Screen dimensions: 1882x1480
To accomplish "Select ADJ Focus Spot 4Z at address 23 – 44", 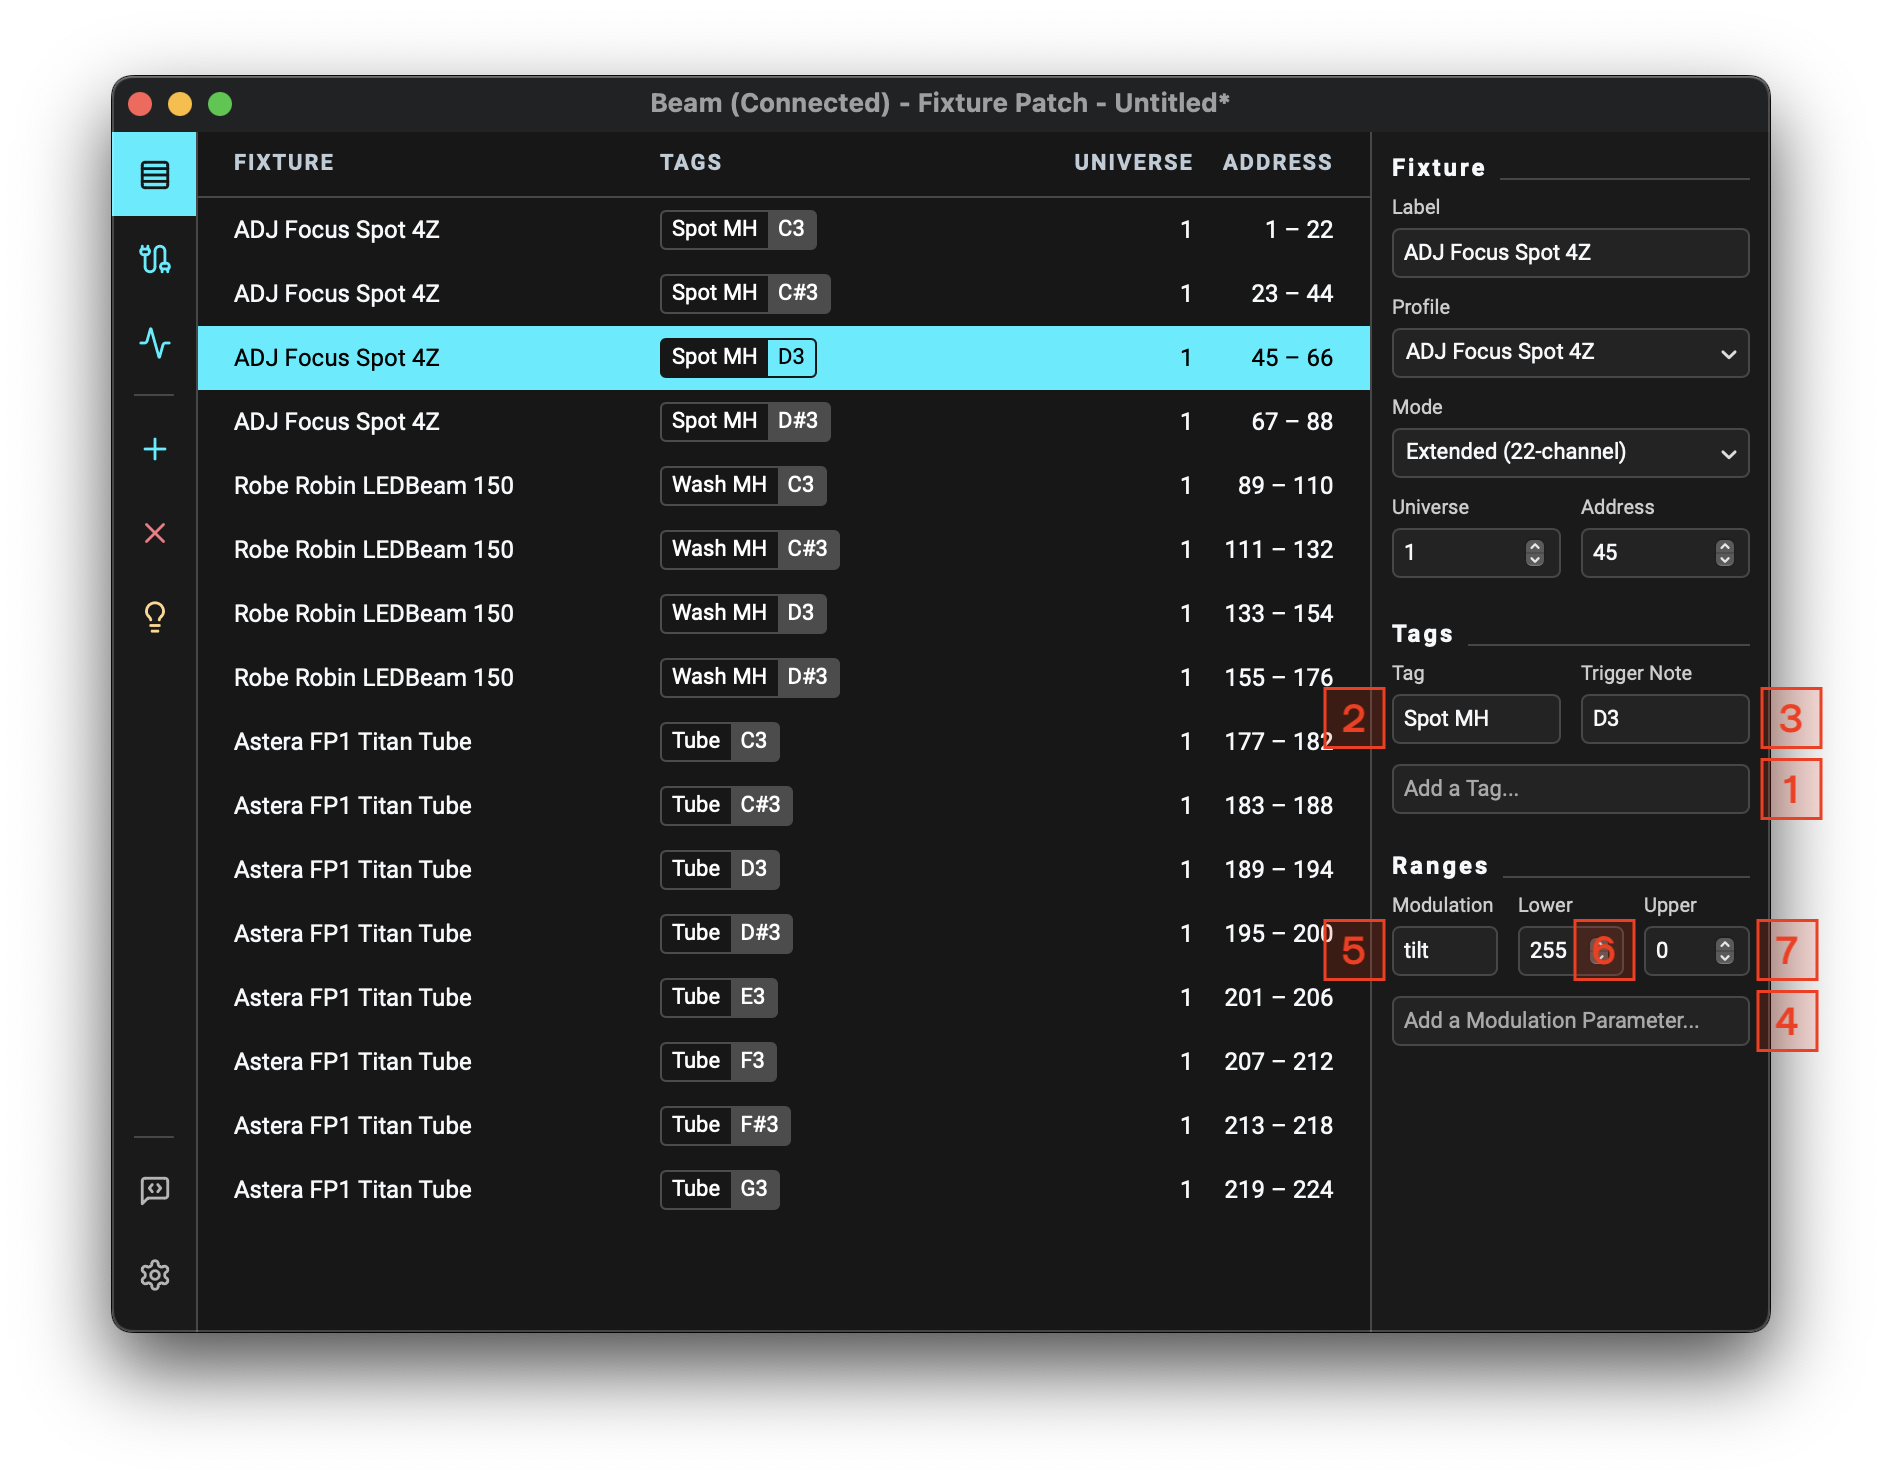I will click(784, 294).
